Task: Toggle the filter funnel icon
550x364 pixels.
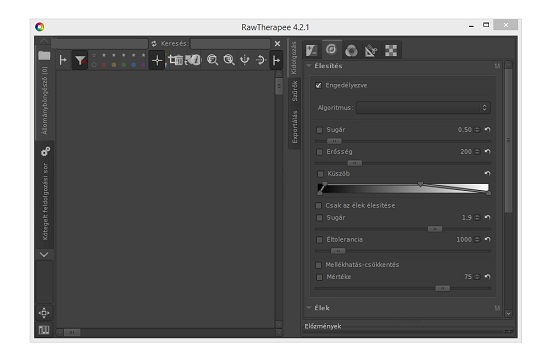Action: point(80,60)
